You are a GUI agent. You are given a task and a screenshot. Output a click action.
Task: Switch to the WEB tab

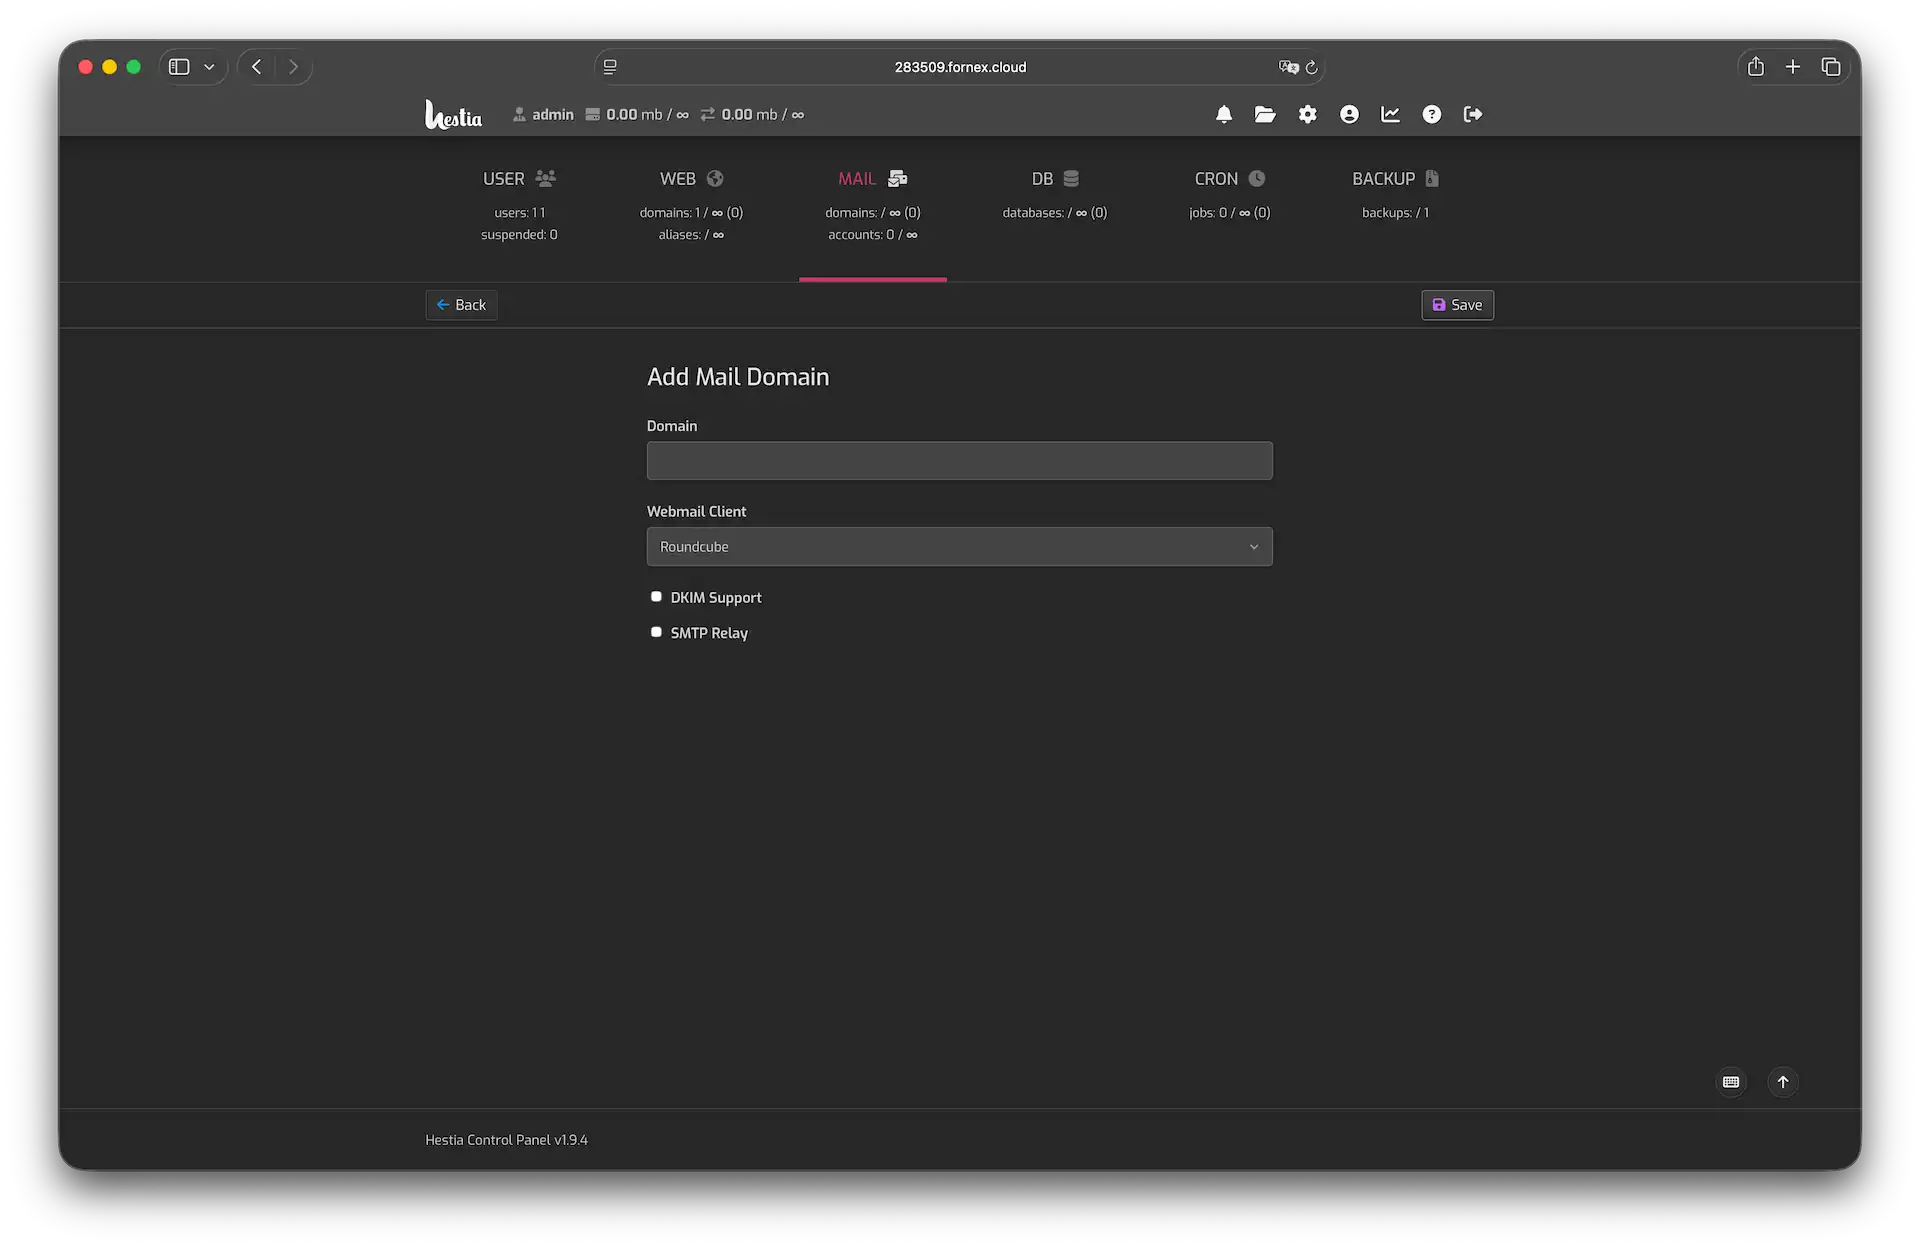pyautogui.click(x=690, y=179)
